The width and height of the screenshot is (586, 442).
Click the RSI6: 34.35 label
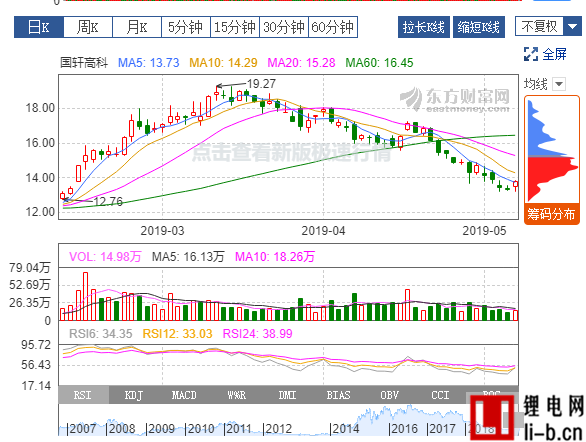click(101, 334)
